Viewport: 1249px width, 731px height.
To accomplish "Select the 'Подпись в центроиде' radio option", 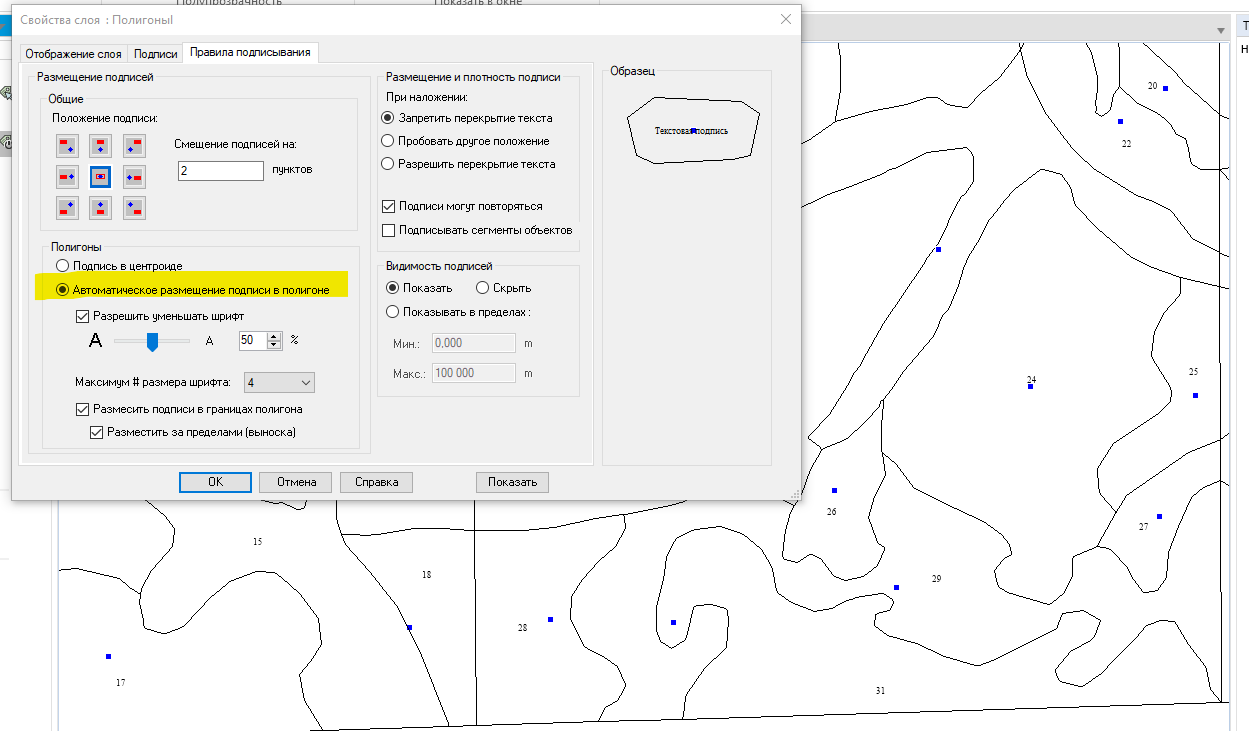I will click(x=63, y=266).
